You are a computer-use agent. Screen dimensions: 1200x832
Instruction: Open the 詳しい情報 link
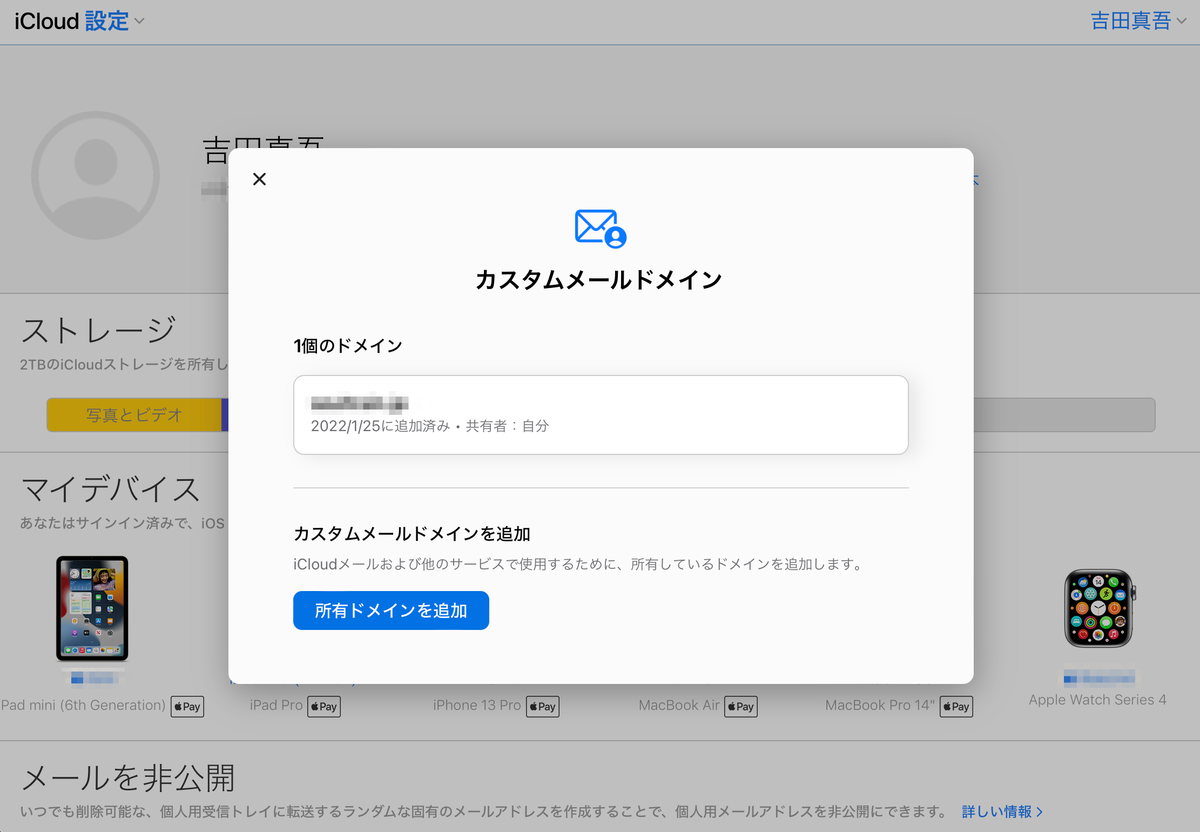point(1002,811)
